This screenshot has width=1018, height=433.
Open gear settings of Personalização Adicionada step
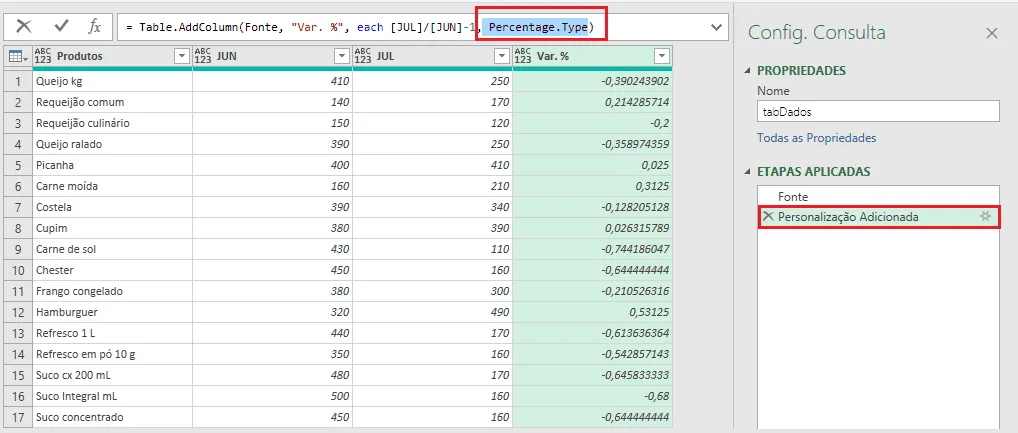pyautogui.click(x=986, y=217)
